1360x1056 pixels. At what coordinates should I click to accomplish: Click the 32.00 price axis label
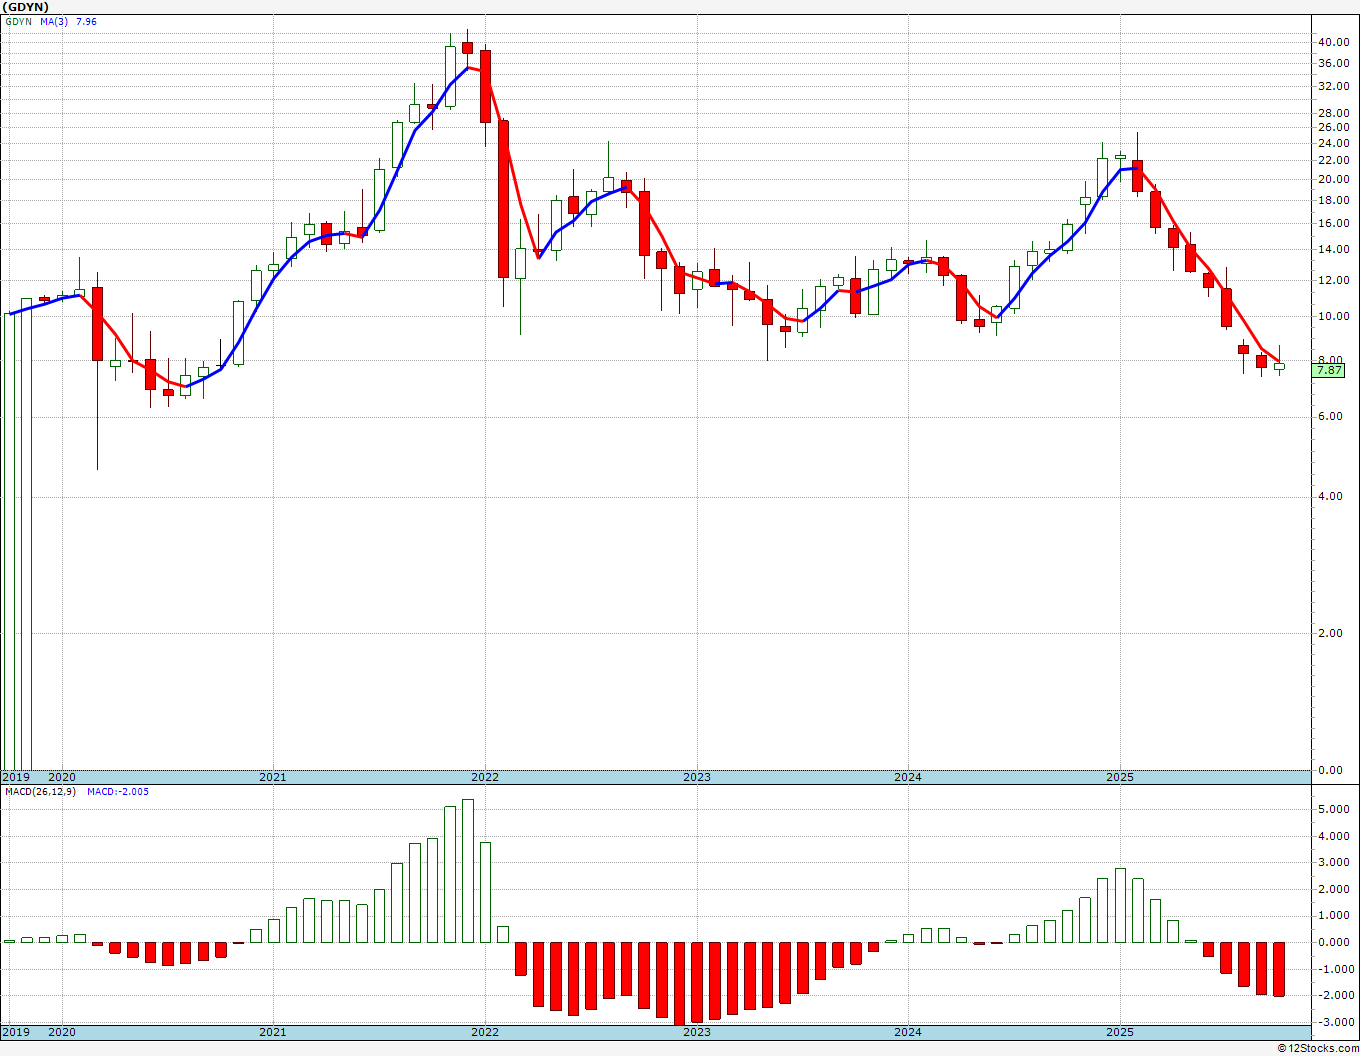tap(1333, 86)
